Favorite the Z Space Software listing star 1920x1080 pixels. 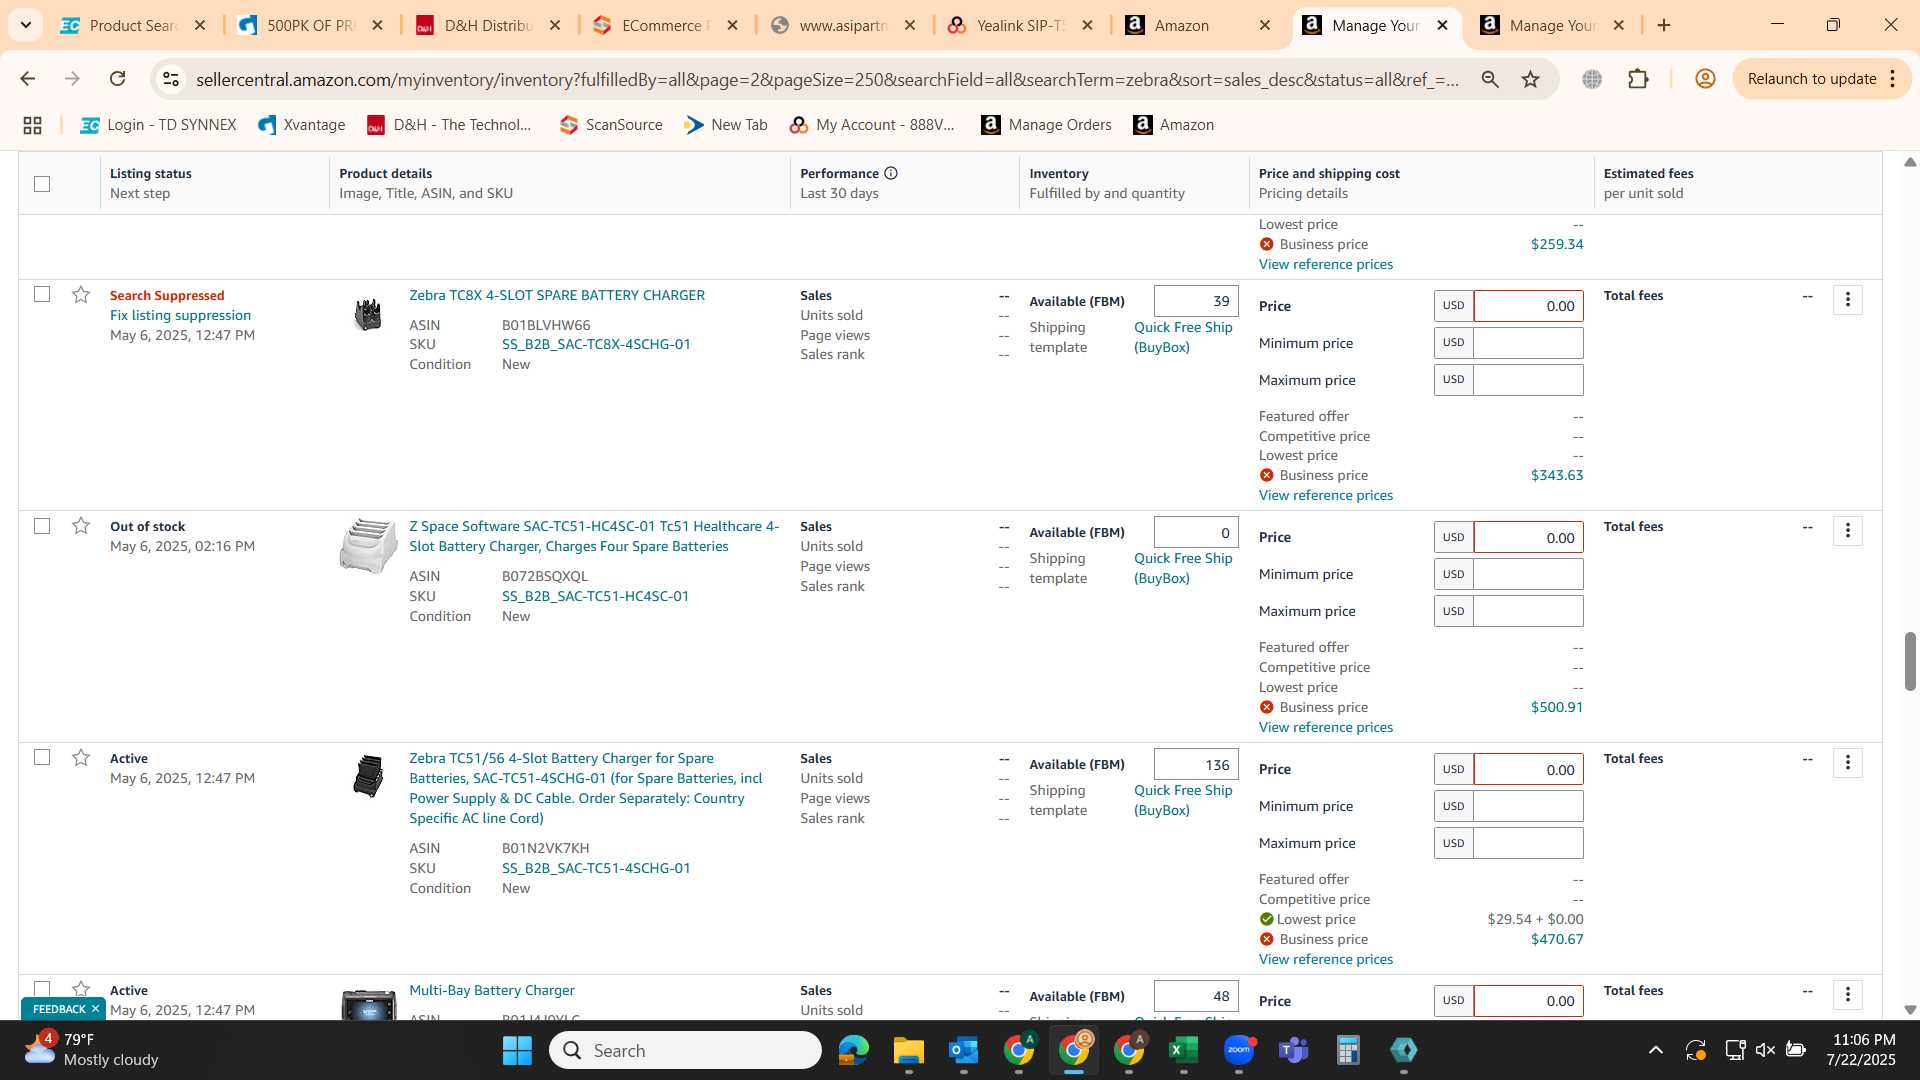(81, 526)
